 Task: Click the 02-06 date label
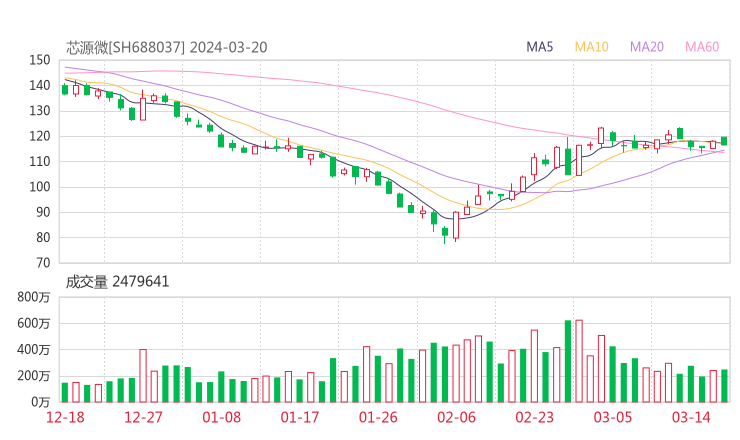(x=456, y=417)
